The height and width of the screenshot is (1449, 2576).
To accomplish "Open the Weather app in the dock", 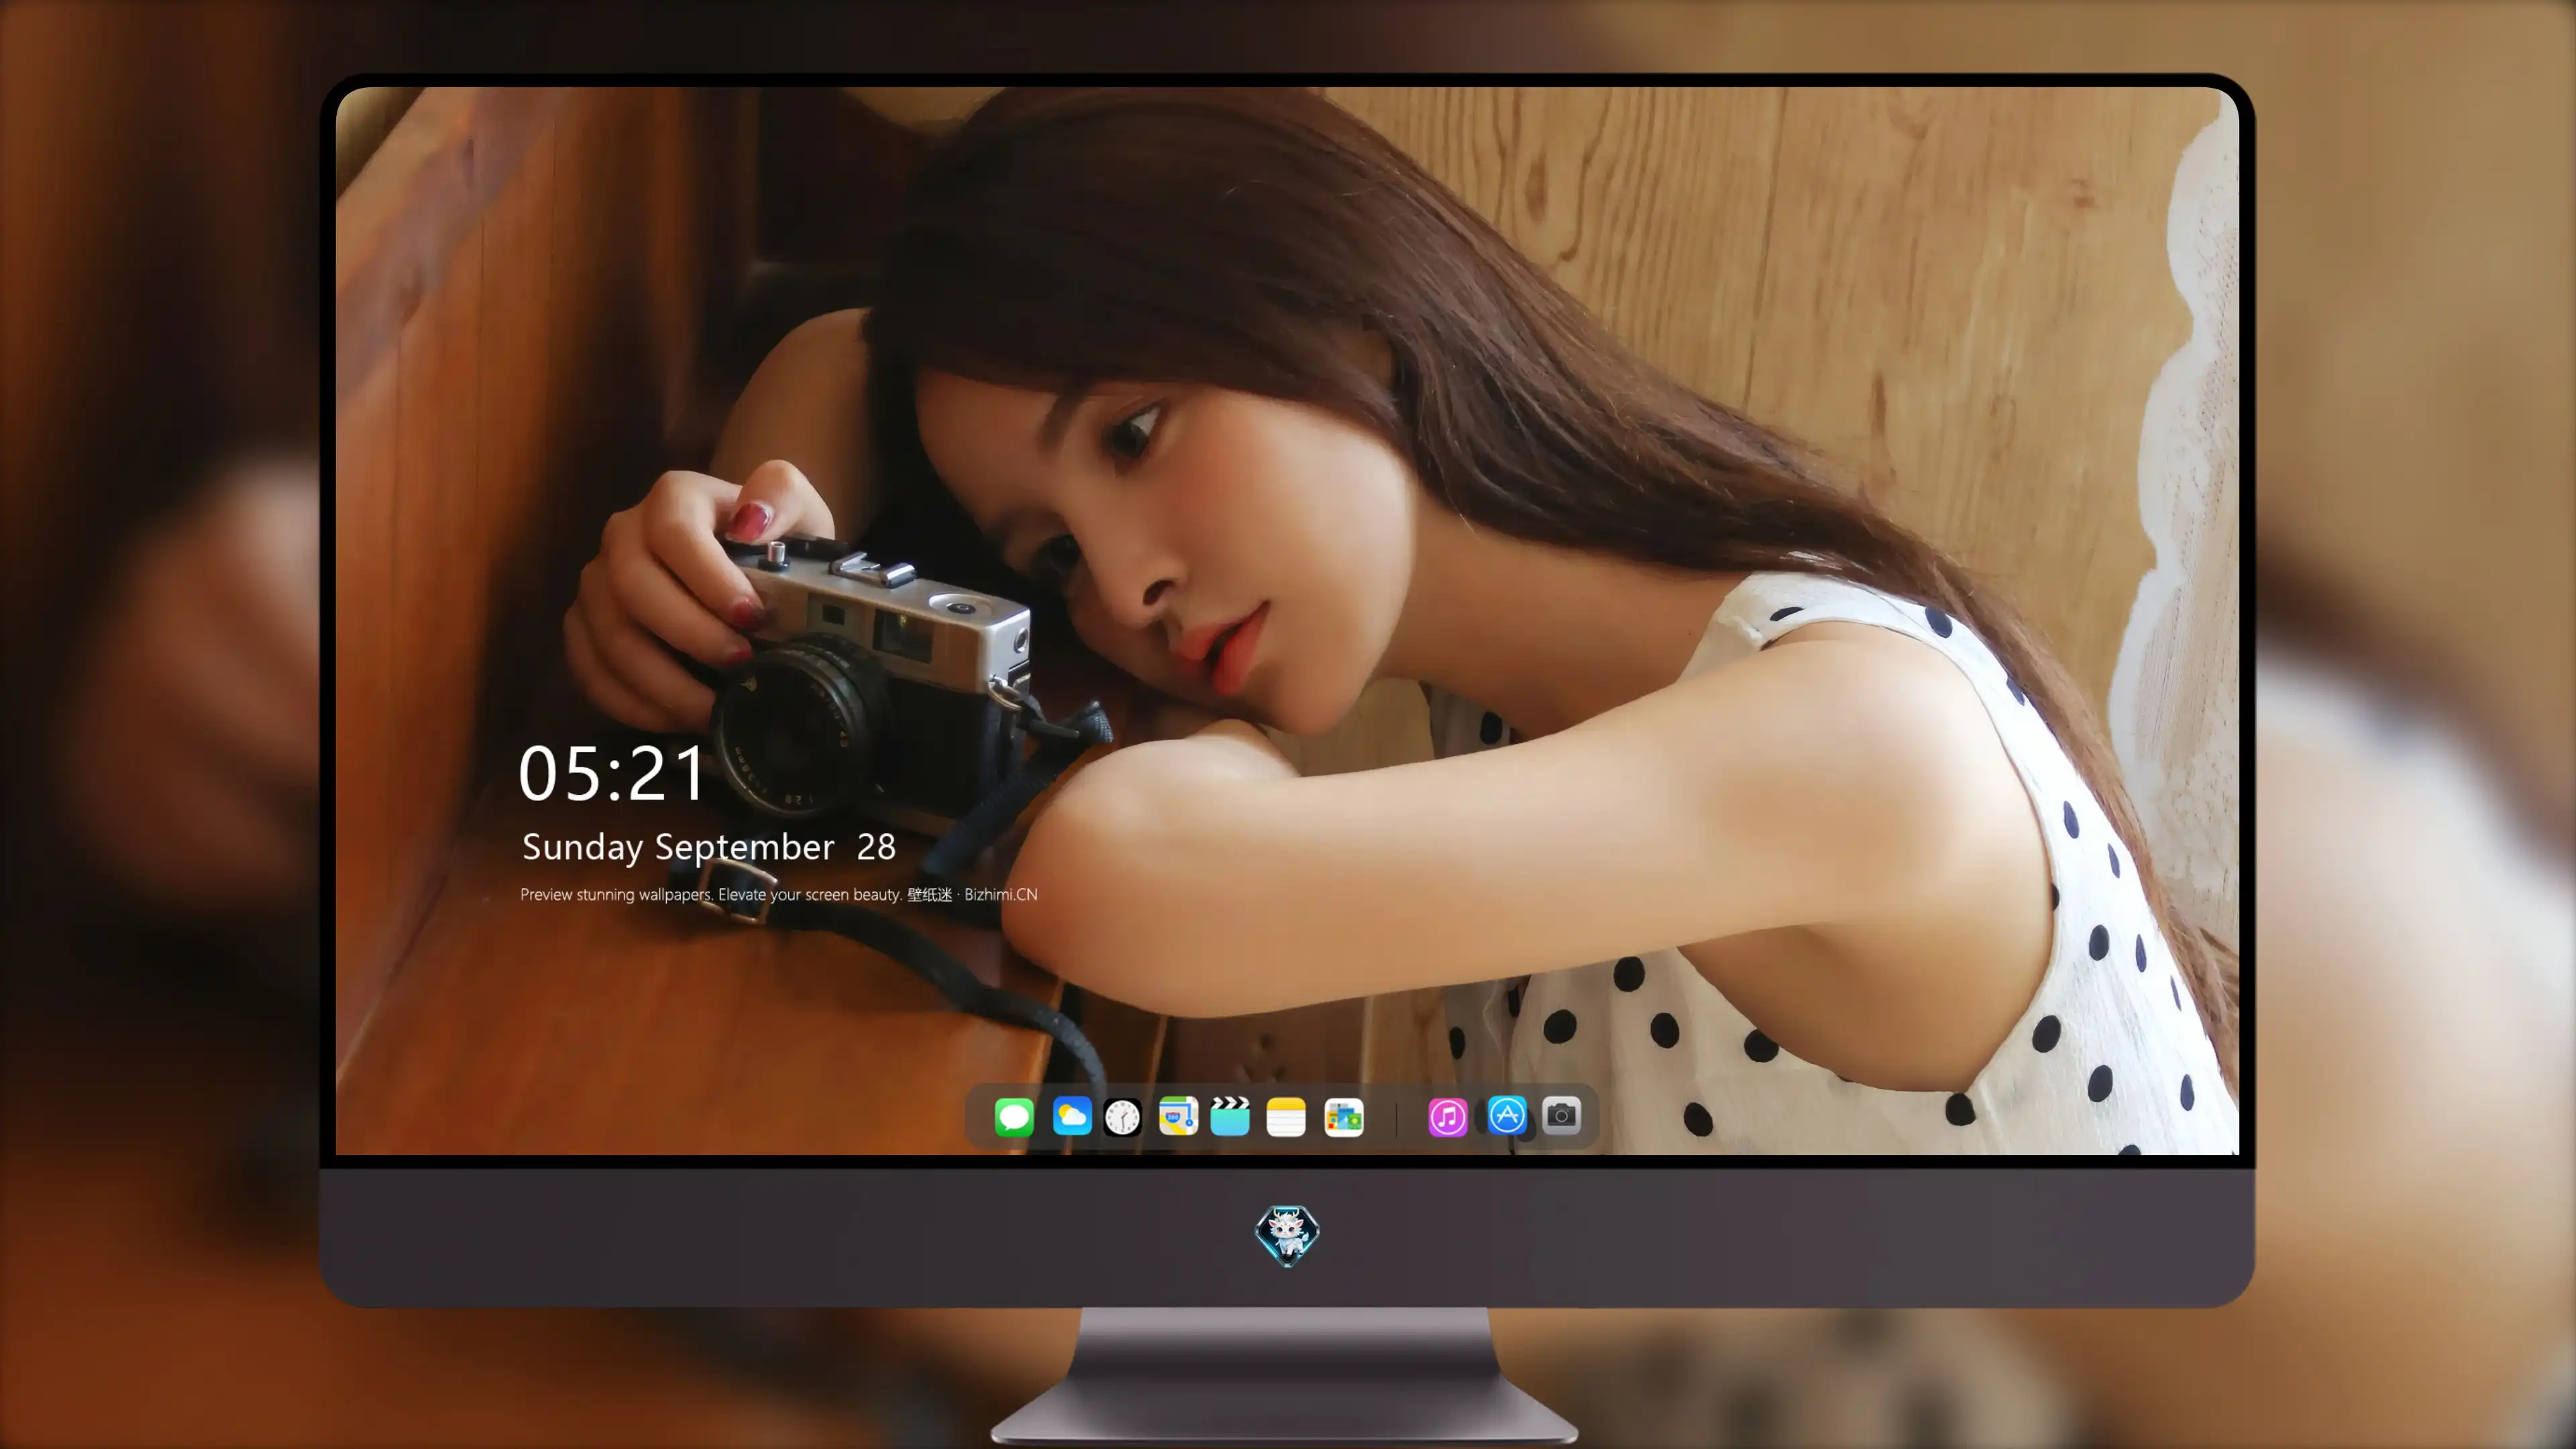I will [x=1071, y=1116].
